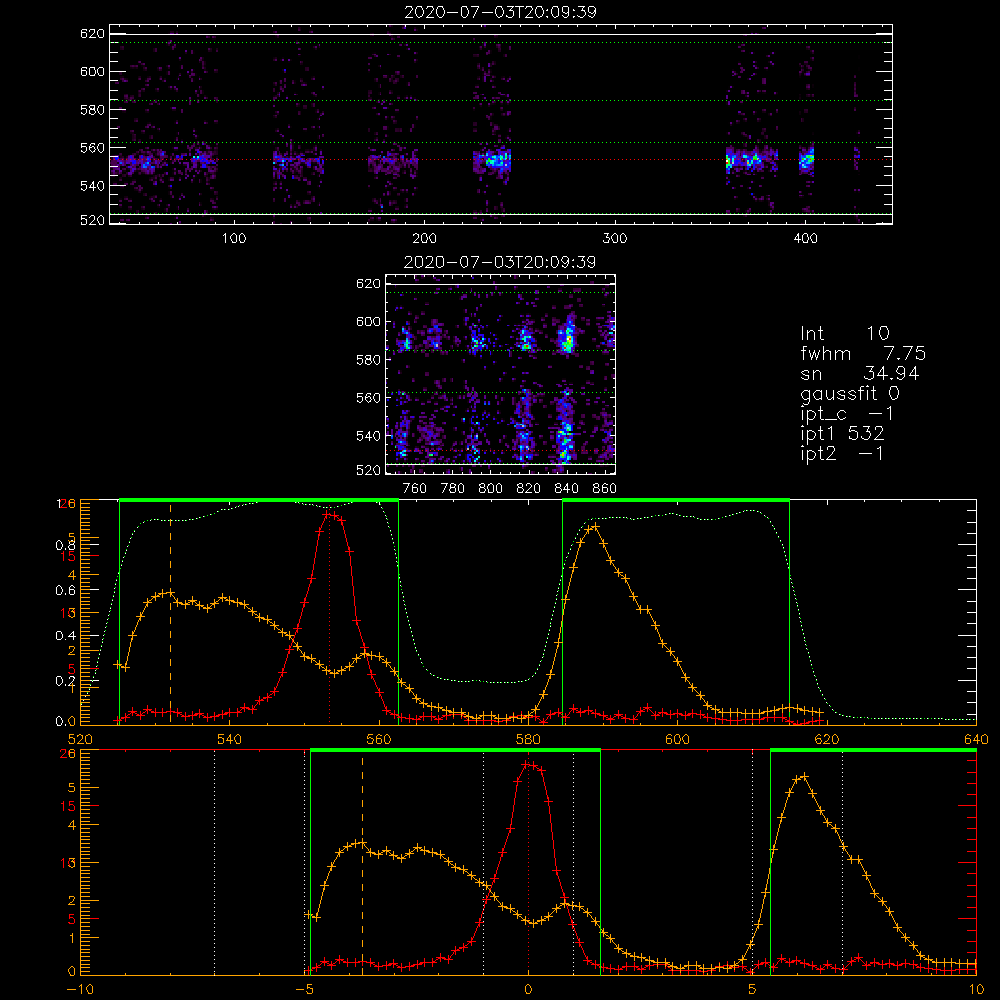Image resolution: width=1000 pixels, height=1000 pixels.
Task: Click the 540 label on middle plot y-axis
Action: 369,436
